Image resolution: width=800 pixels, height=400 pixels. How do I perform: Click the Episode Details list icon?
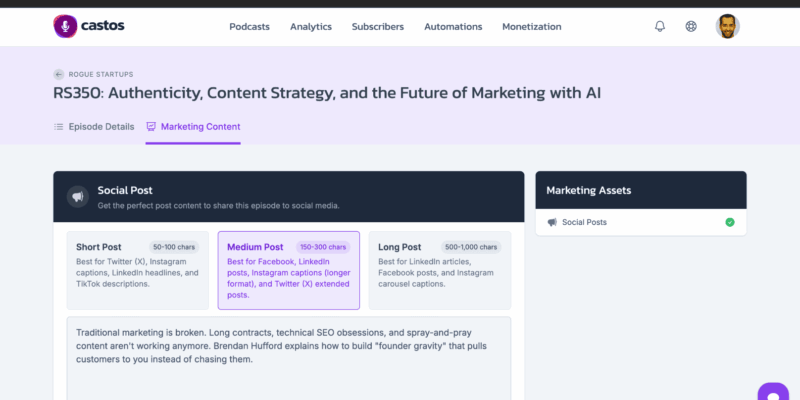click(59, 127)
